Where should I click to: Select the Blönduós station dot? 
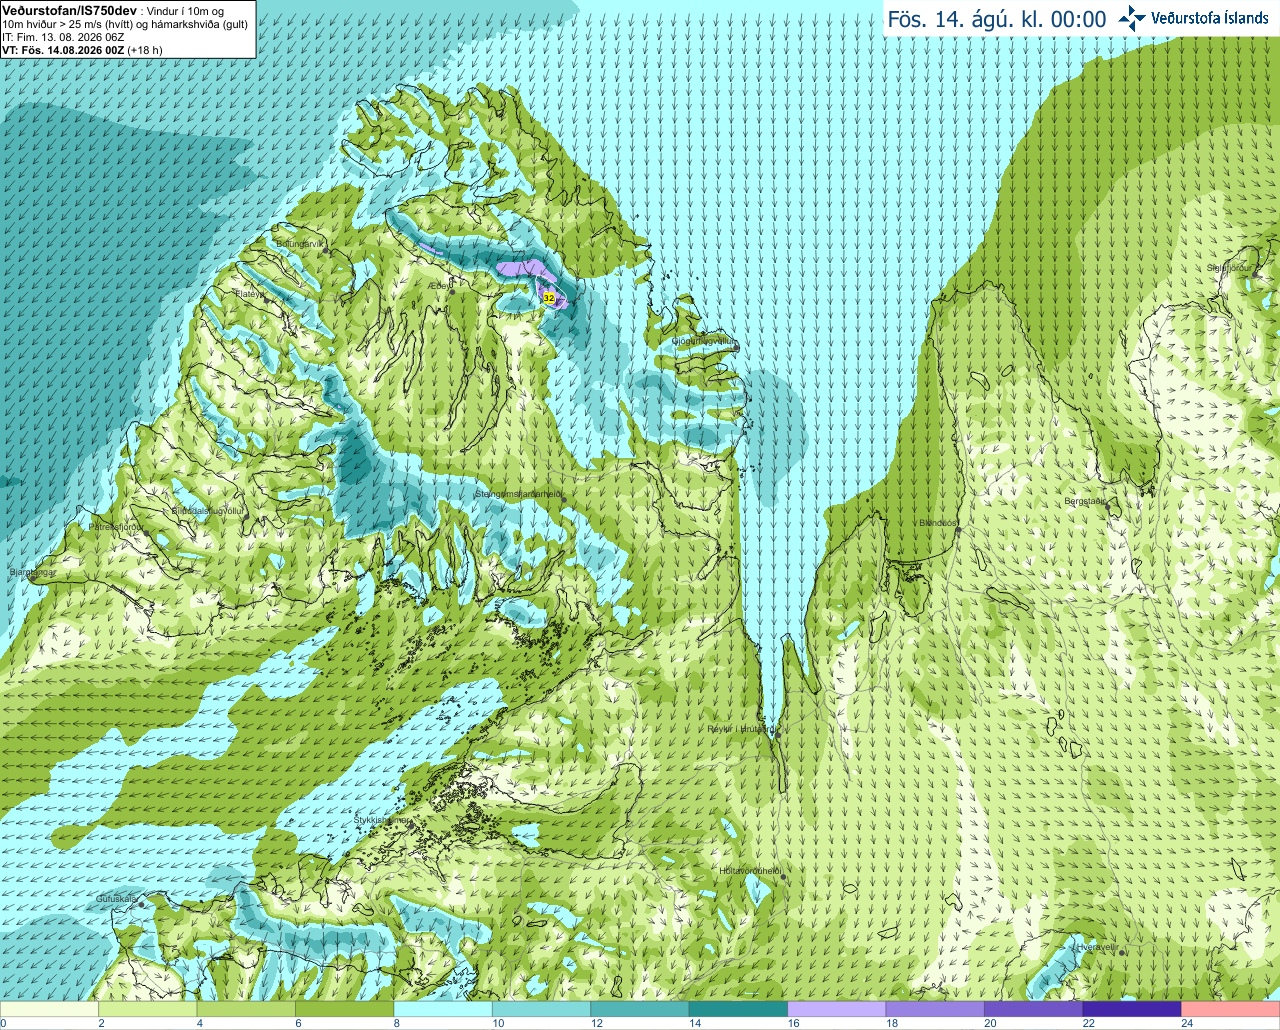point(958,531)
